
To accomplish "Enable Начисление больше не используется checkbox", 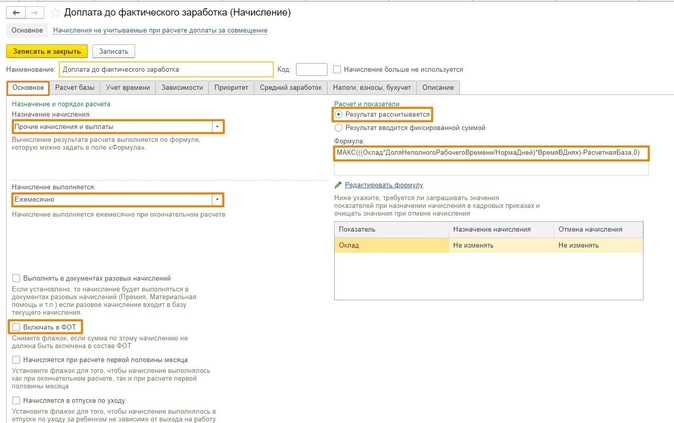I will [336, 70].
